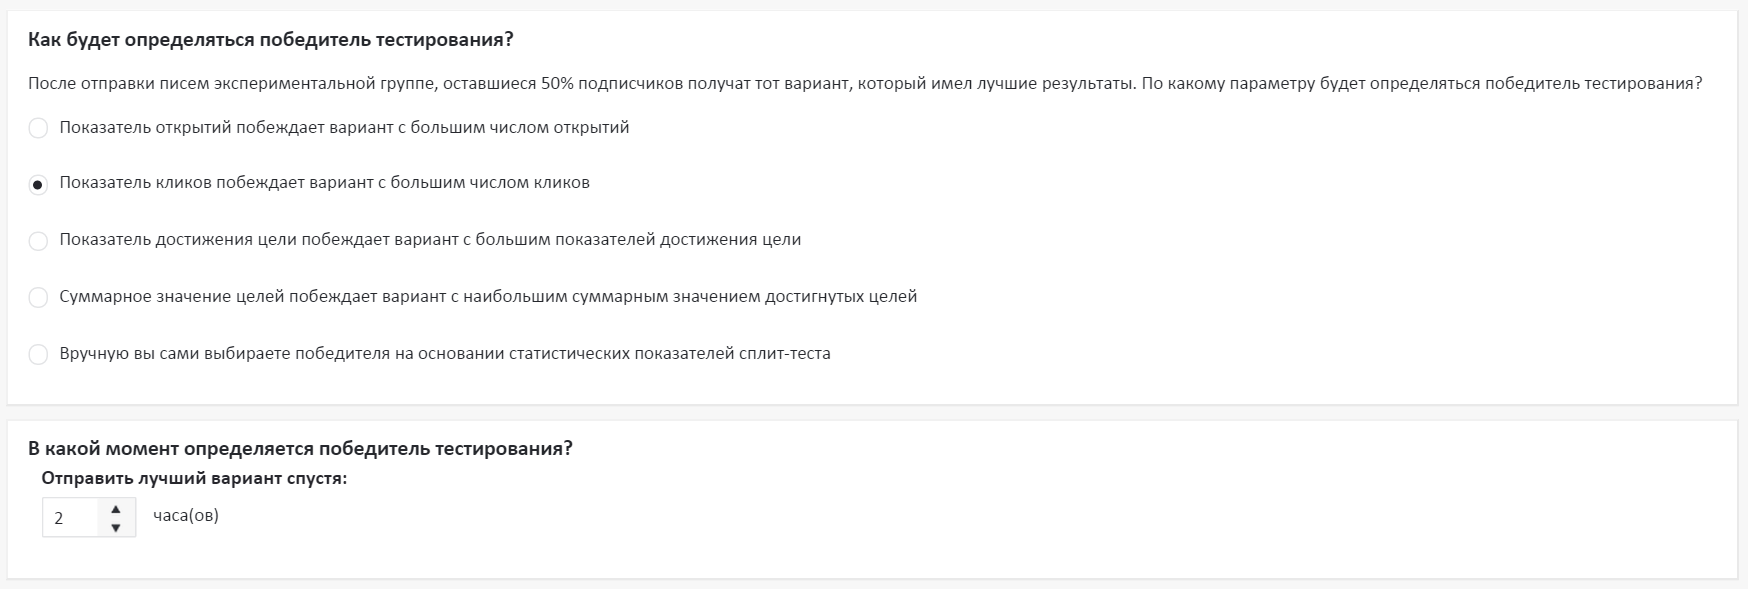Screen dimensions: 1748x589
Task: Click label text "большим показателей достижения цели"
Action: (638, 240)
